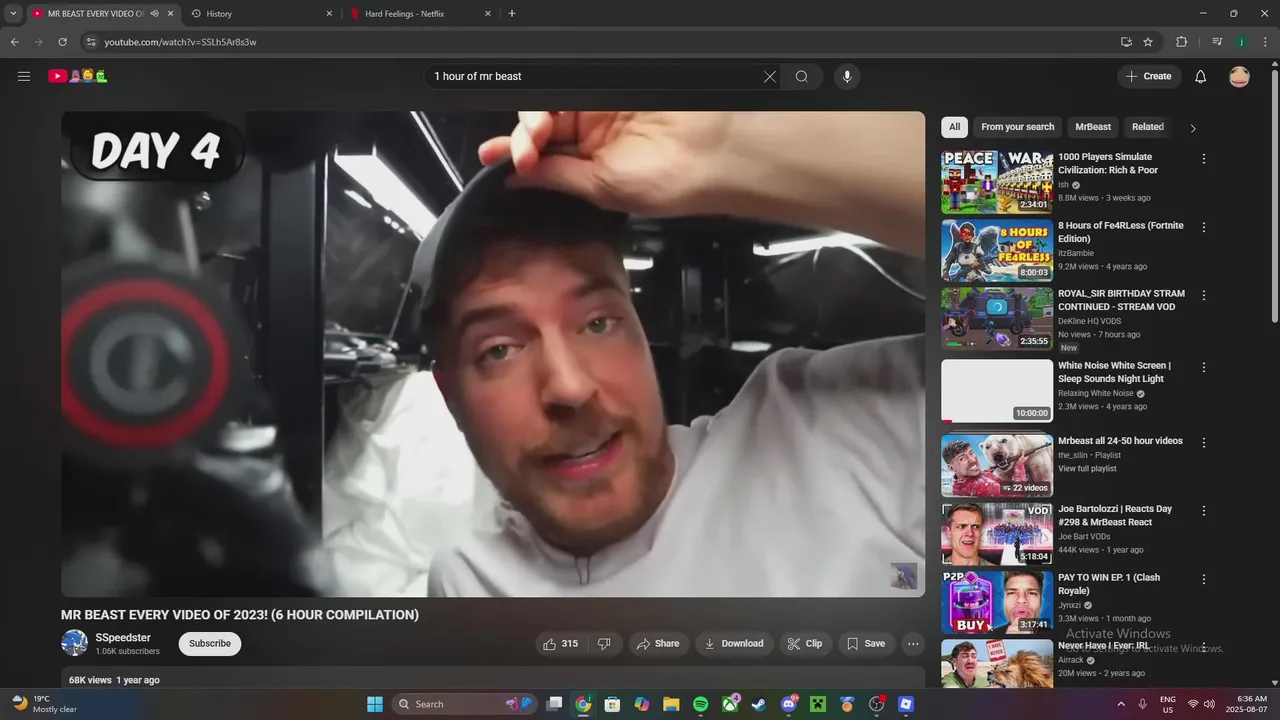1280x720 pixels.
Task: Click the main video player
Action: (x=493, y=354)
